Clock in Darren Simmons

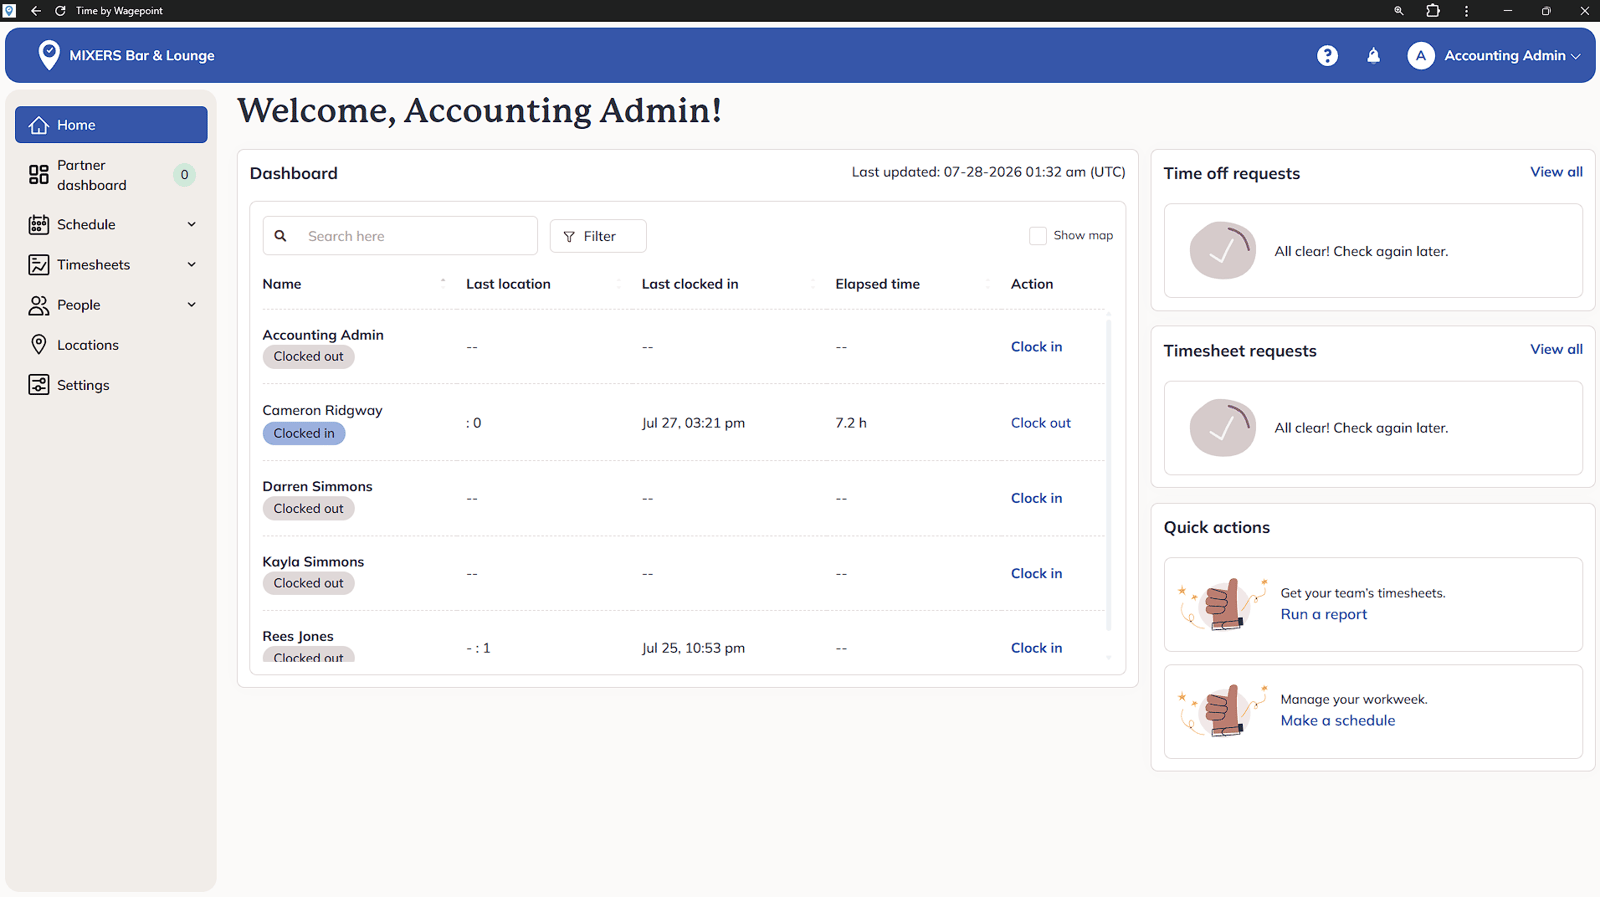pyautogui.click(x=1036, y=498)
